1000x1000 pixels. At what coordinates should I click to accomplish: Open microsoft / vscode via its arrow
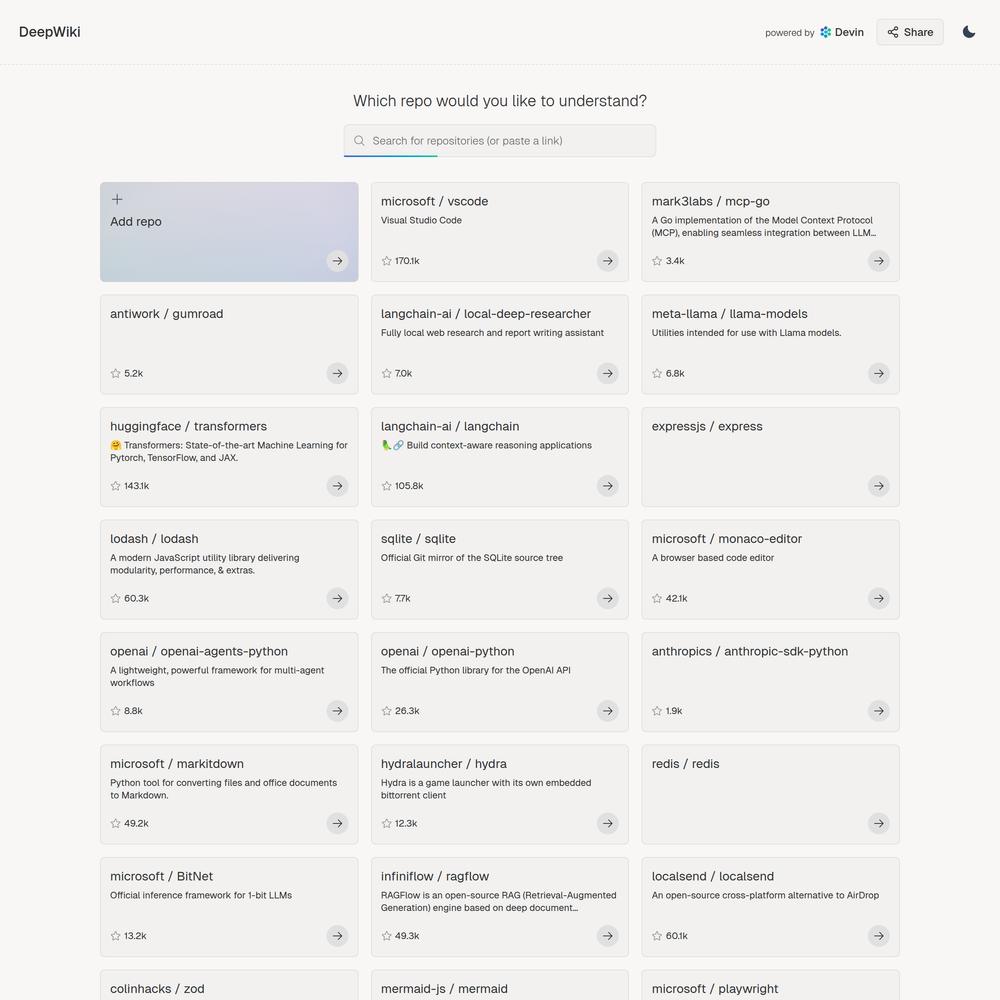607,261
